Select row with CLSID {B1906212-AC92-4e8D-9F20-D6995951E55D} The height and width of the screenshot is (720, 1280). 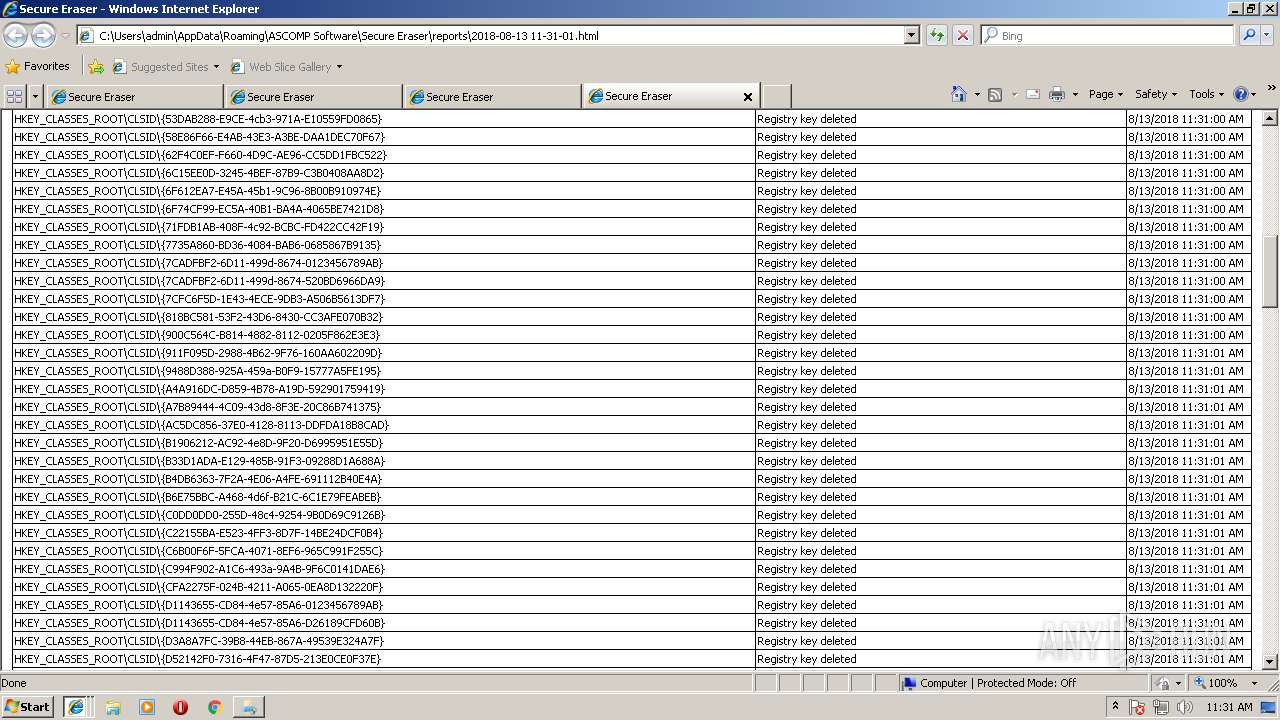[632, 443]
